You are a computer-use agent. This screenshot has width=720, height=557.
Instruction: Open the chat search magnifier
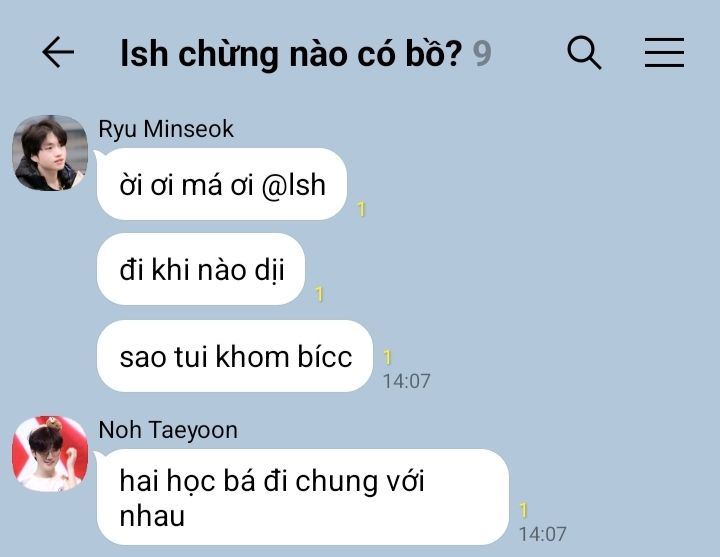point(584,53)
